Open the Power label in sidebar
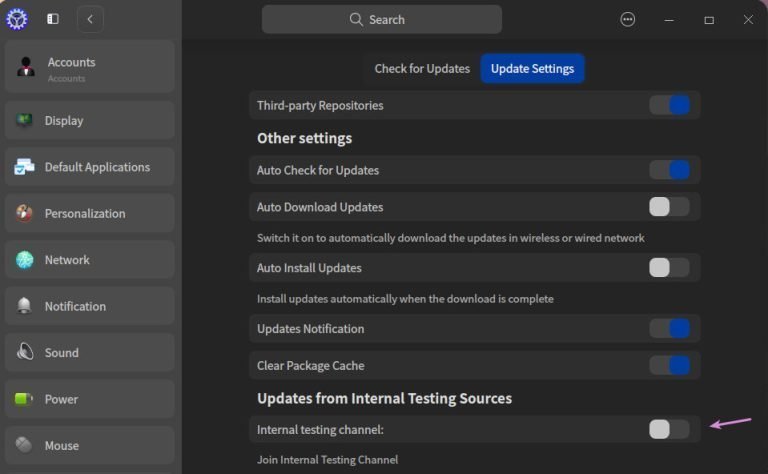768x474 pixels. pyautogui.click(x=61, y=399)
